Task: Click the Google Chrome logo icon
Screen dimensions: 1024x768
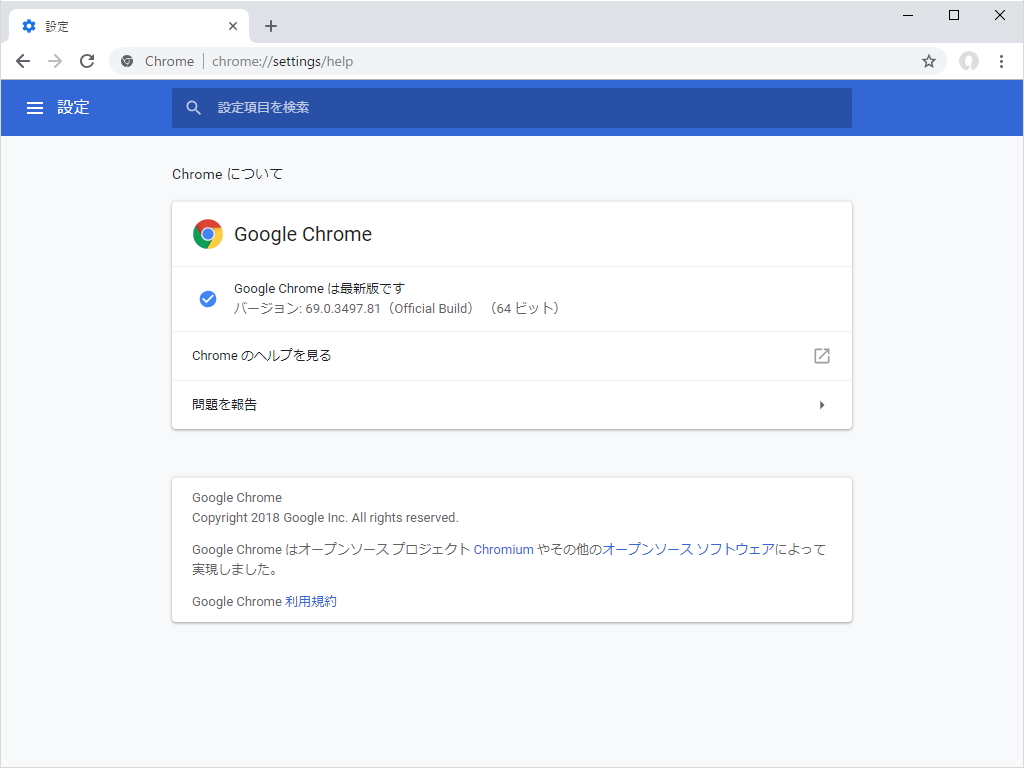Action: [207, 233]
